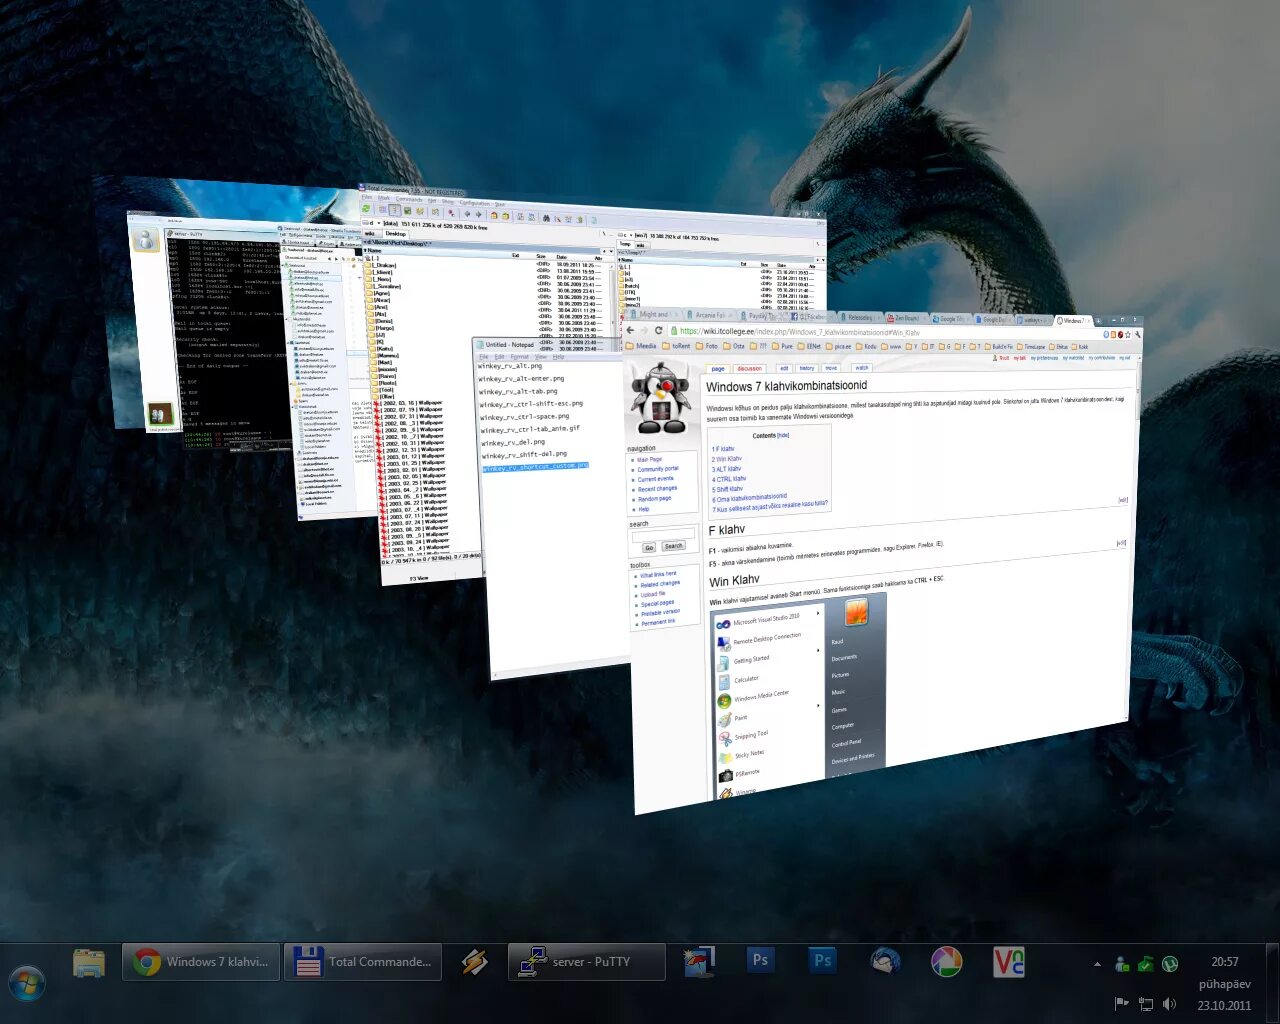This screenshot has width=1280, height=1024.
Task: Click Chrome's Back arrow
Action: coord(630,330)
